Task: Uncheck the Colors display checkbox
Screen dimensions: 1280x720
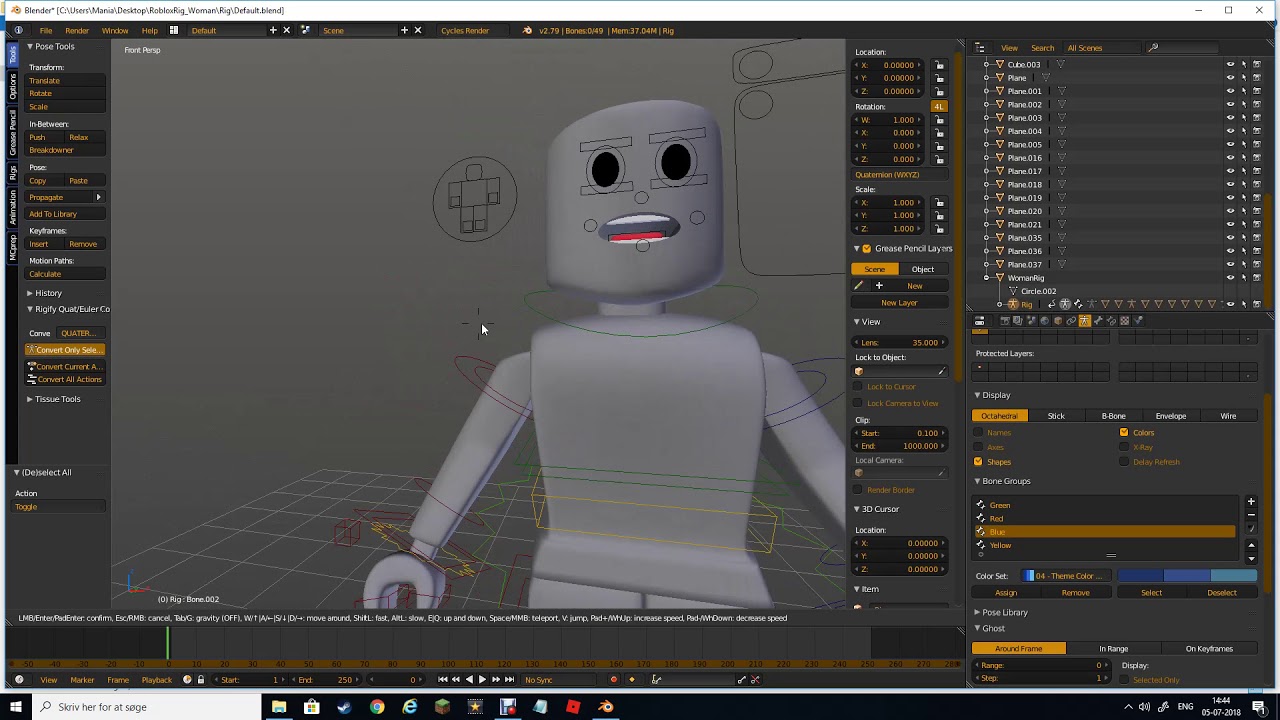Action: coord(1124,433)
